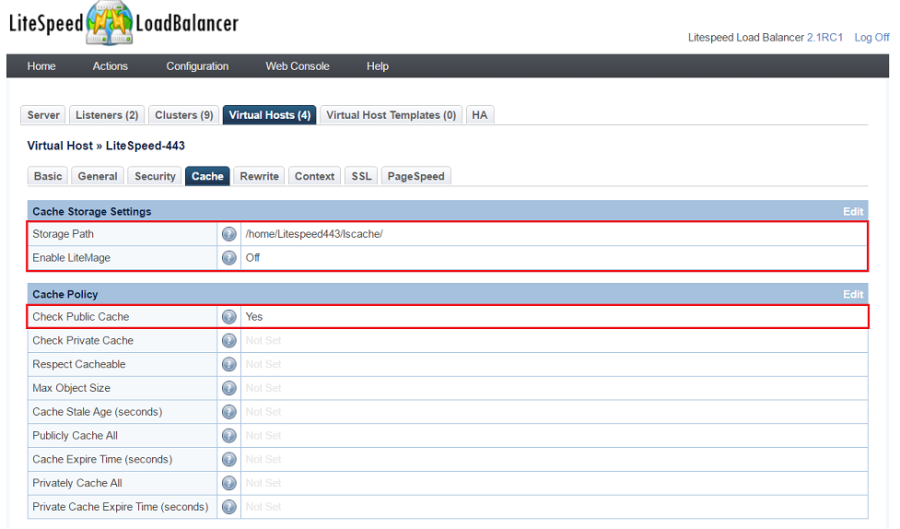Open the SSL sub-tab
This screenshot has width=900, height=529.
pos(362,176)
